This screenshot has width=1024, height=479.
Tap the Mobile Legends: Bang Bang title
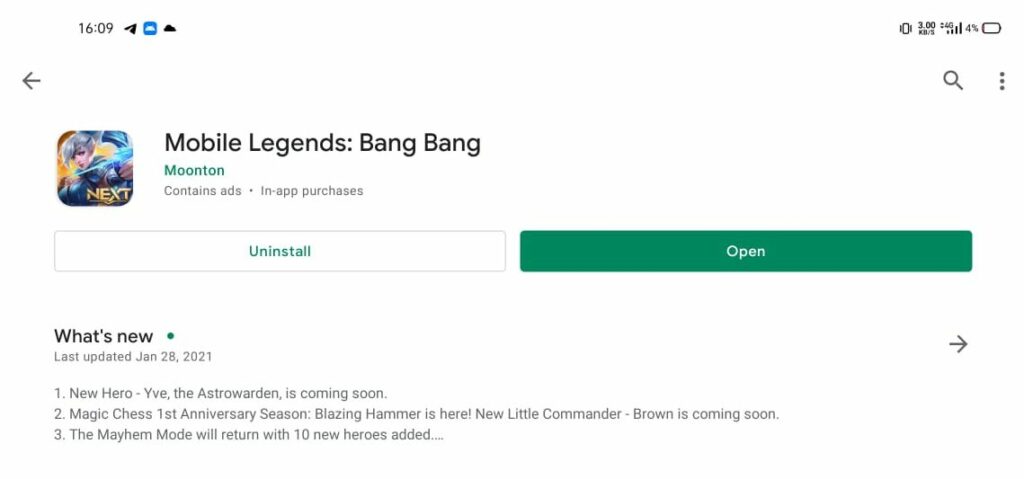[x=322, y=142]
